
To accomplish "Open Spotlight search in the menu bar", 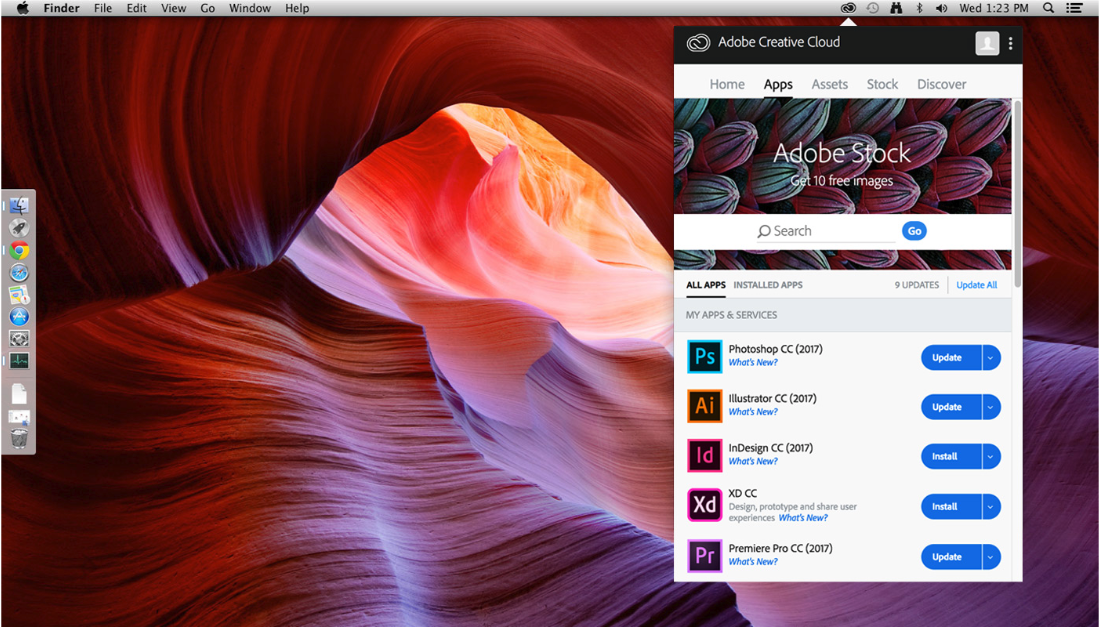I will click(1048, 8).
